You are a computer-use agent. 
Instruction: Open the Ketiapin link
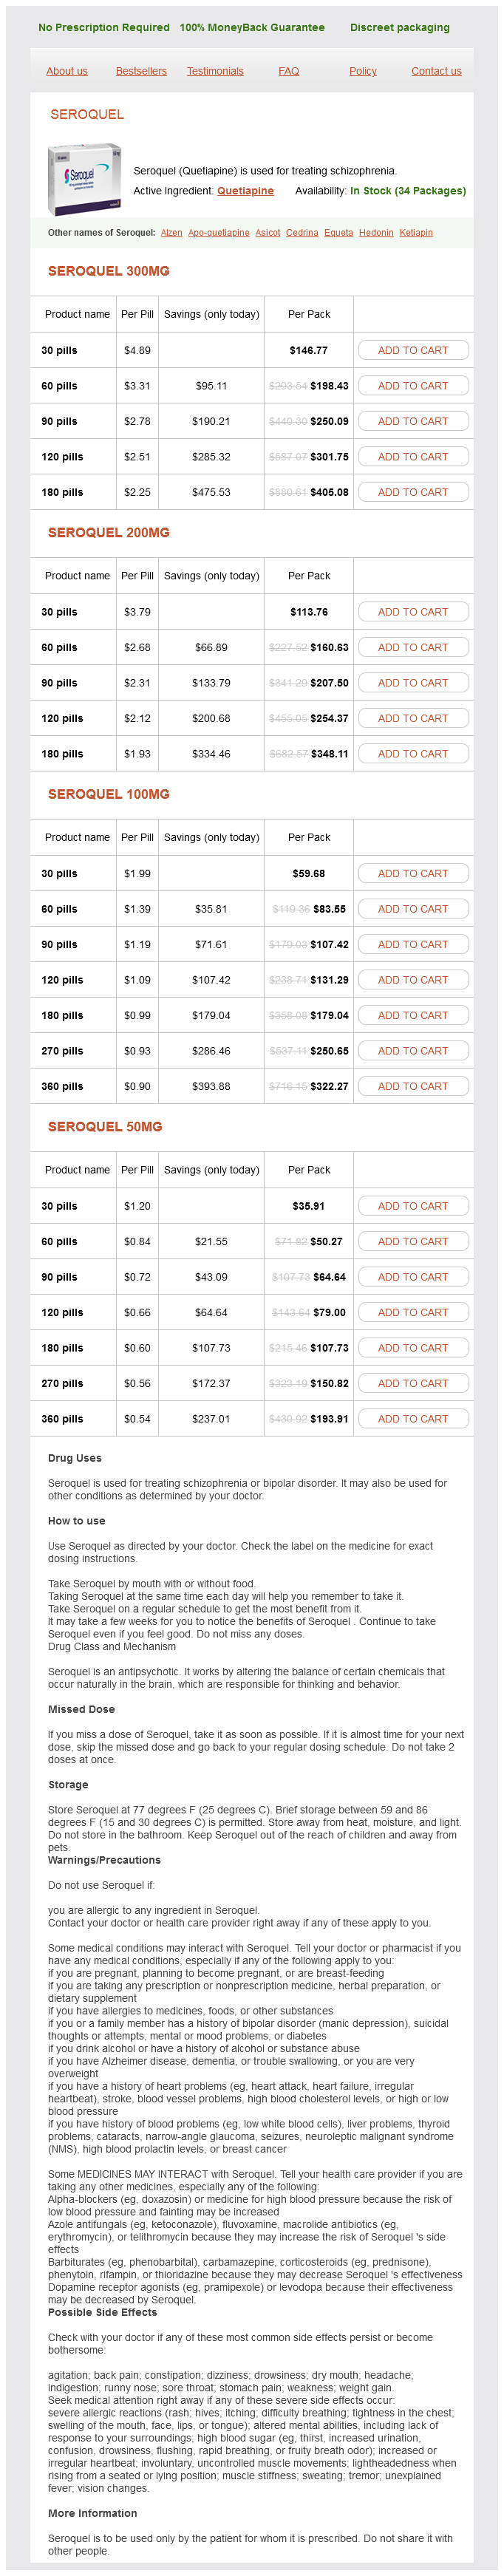pos(416,233)
